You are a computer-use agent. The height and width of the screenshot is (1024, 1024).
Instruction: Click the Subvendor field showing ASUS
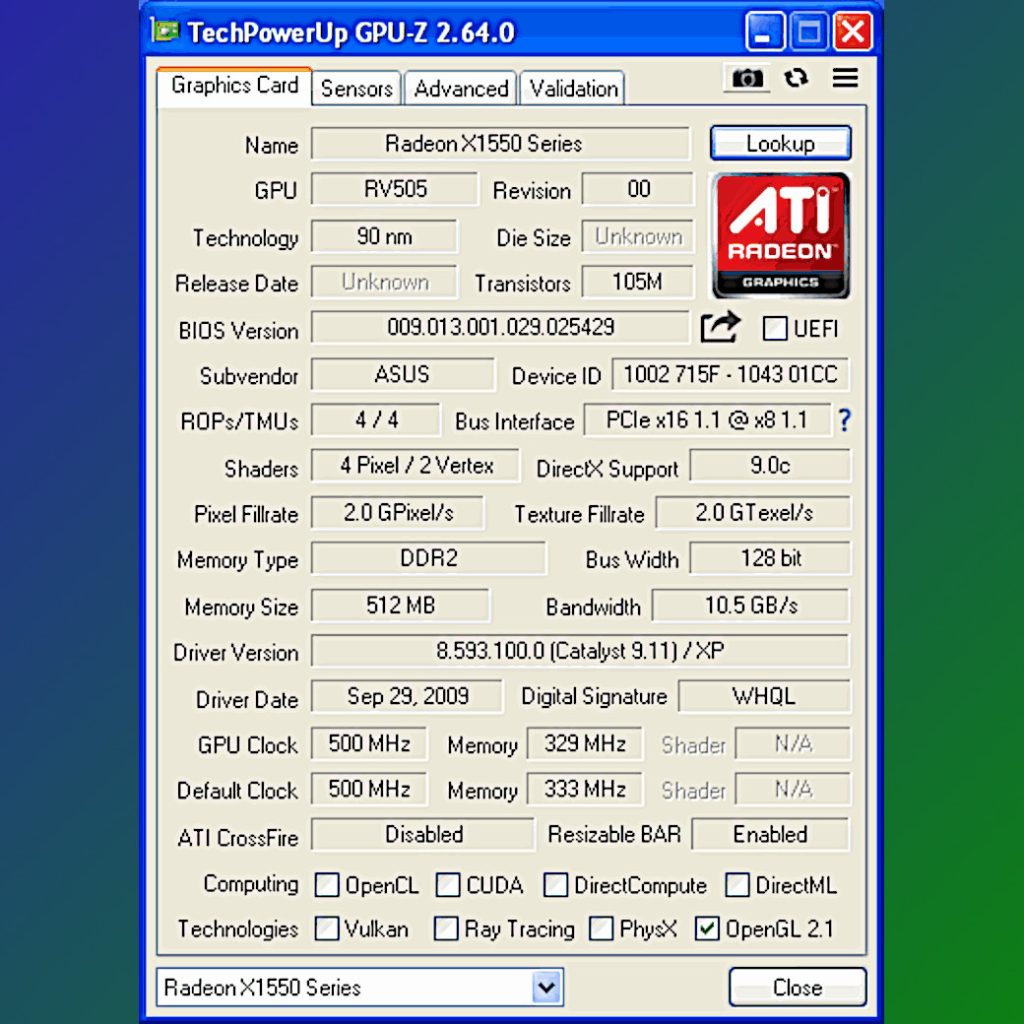(x=402, y=374)
